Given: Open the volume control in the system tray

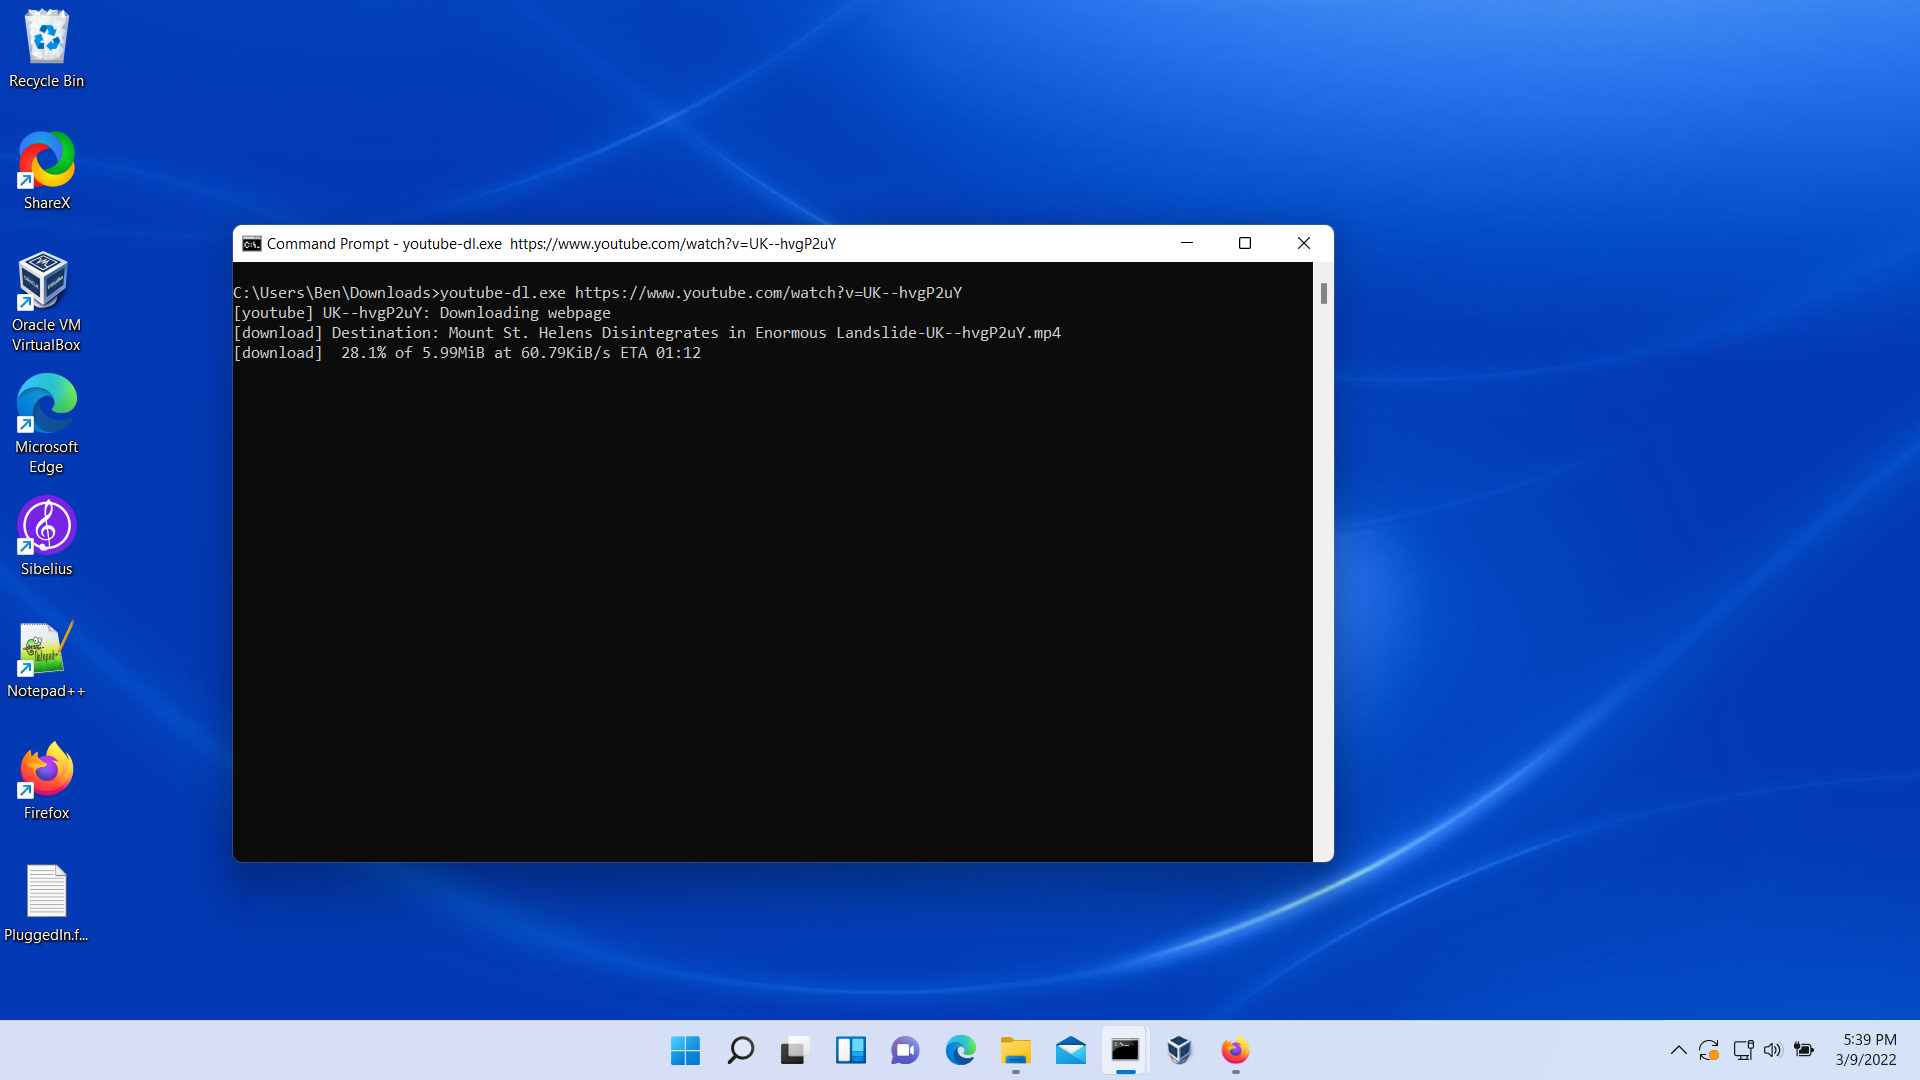Looking at the screenshot, I should (x=1772, y=1050).
